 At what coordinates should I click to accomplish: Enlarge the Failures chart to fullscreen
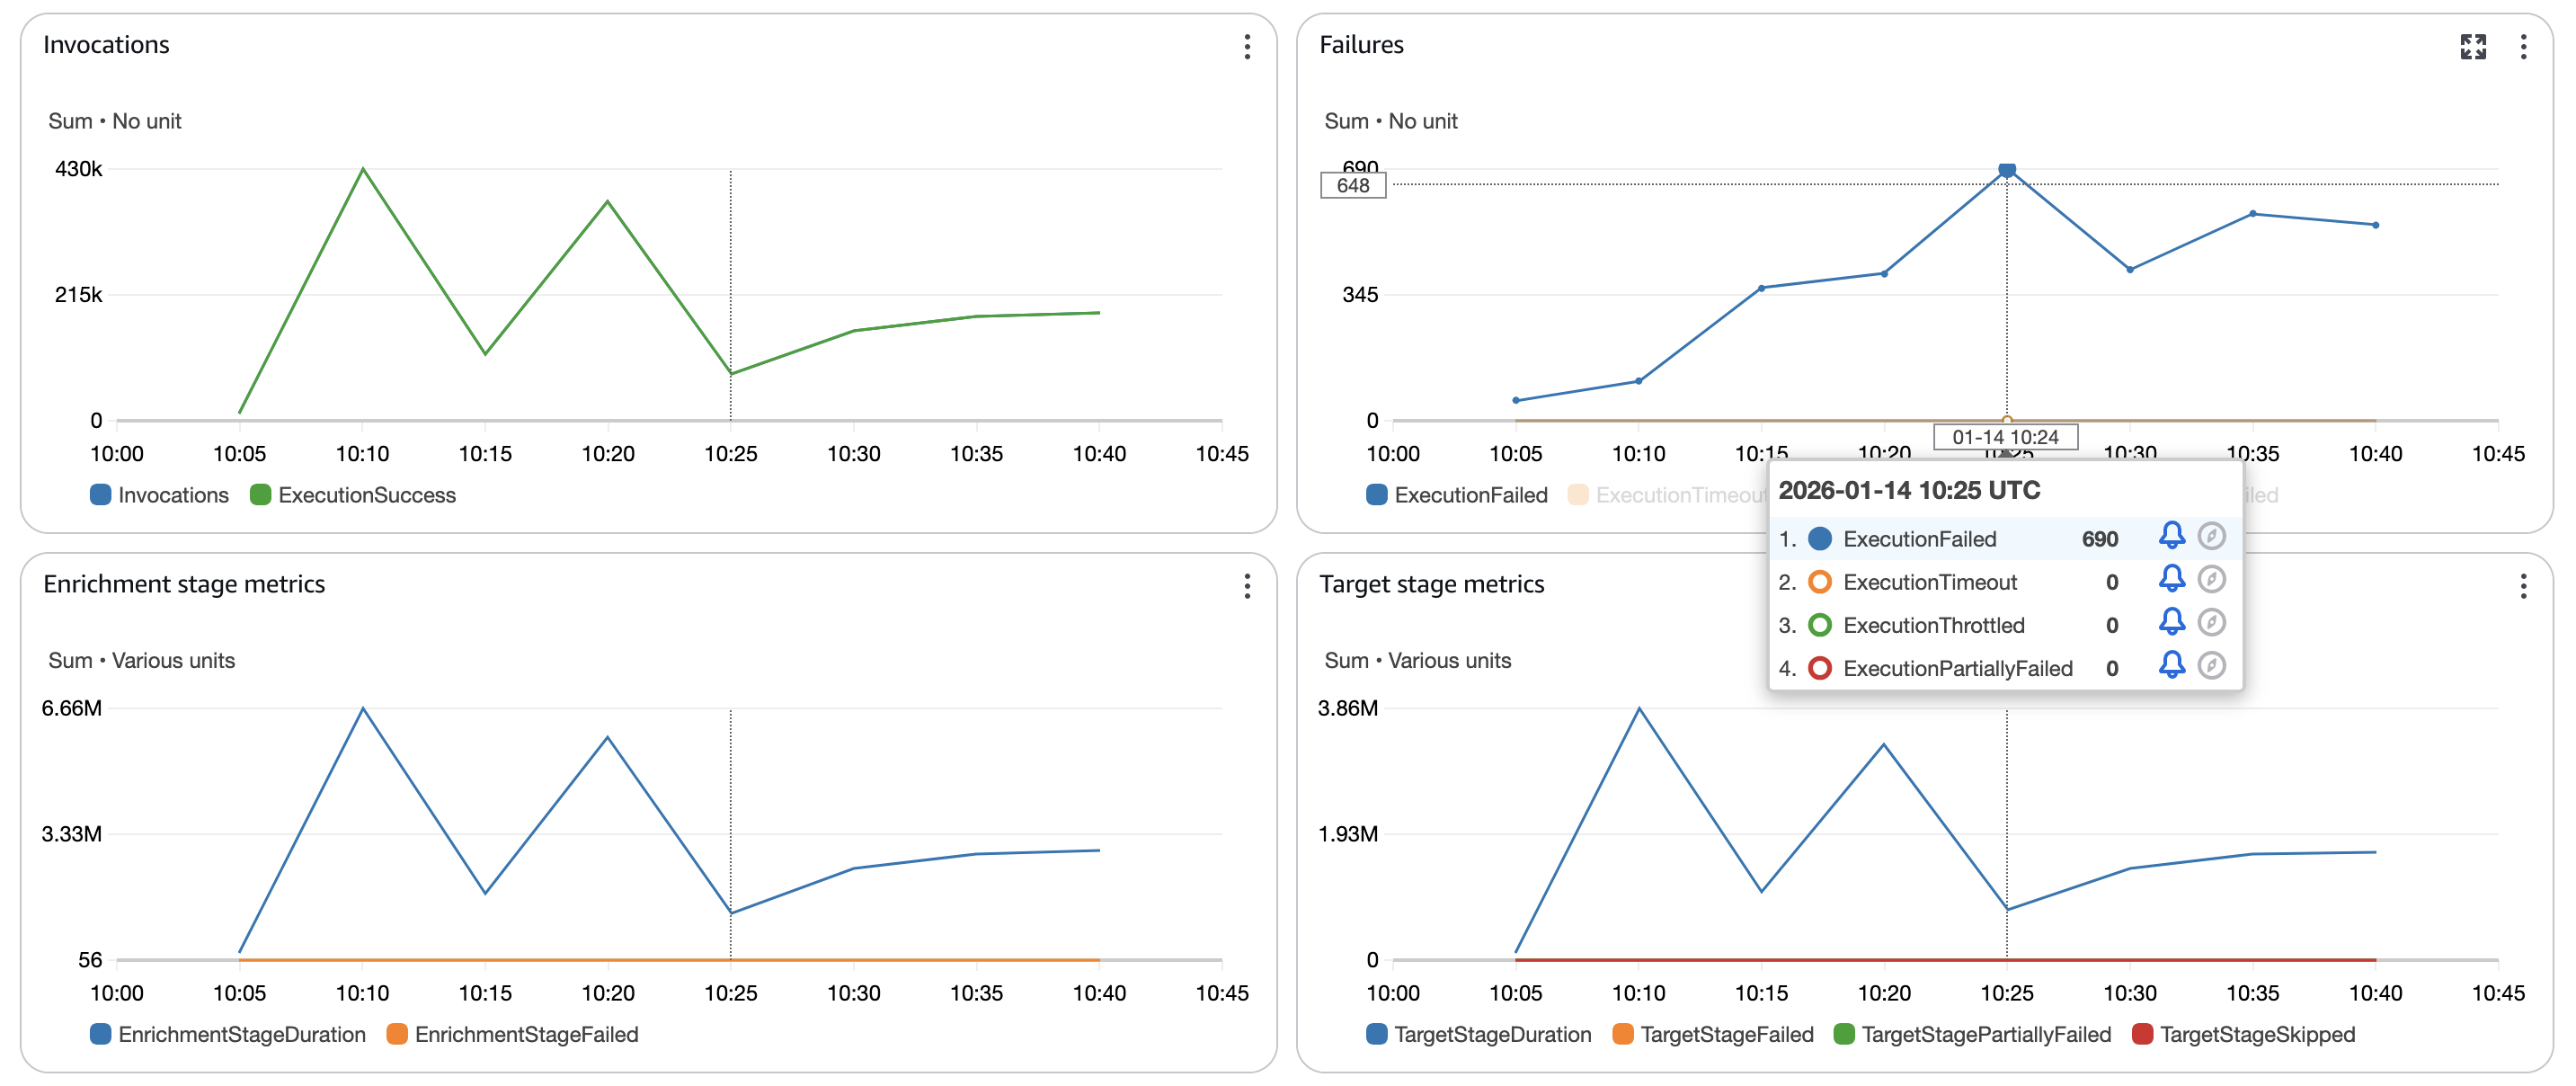[2473, 46]
